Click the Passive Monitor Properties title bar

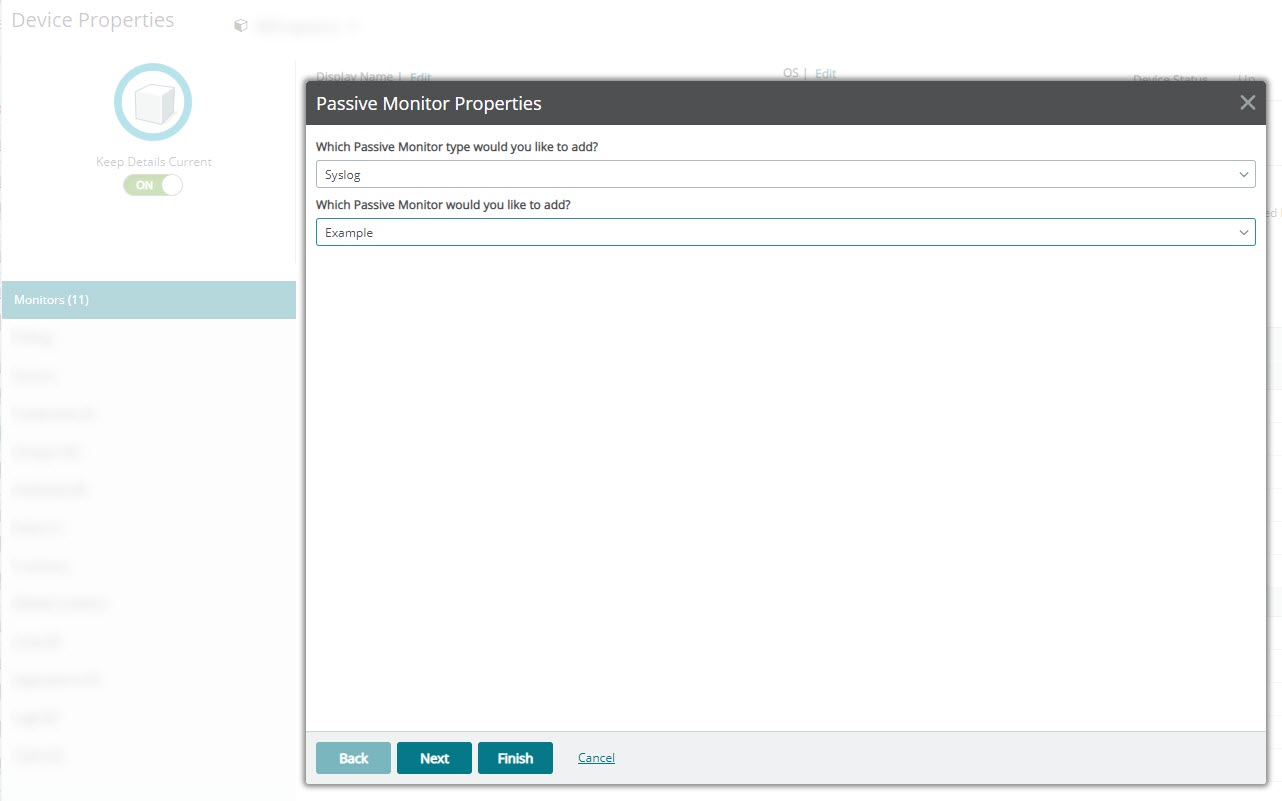click(x=700, y=103)
